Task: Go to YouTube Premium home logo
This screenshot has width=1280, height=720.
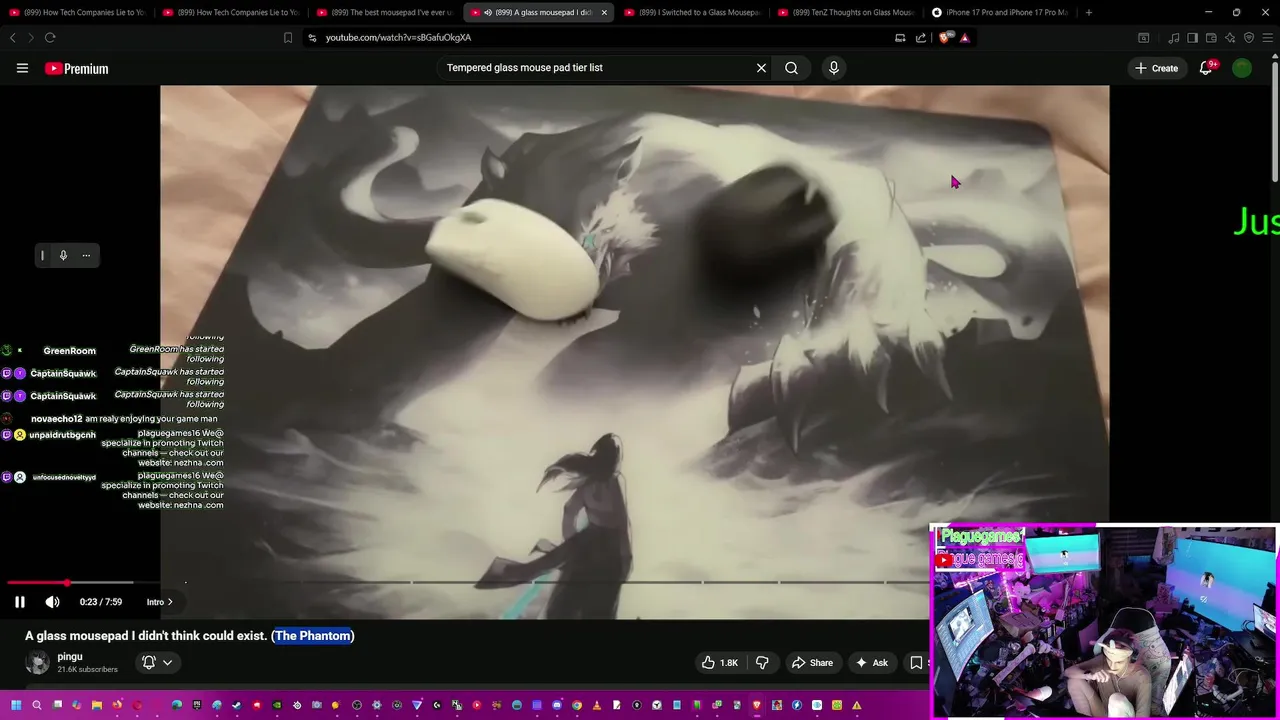Action: coord(76,69)
